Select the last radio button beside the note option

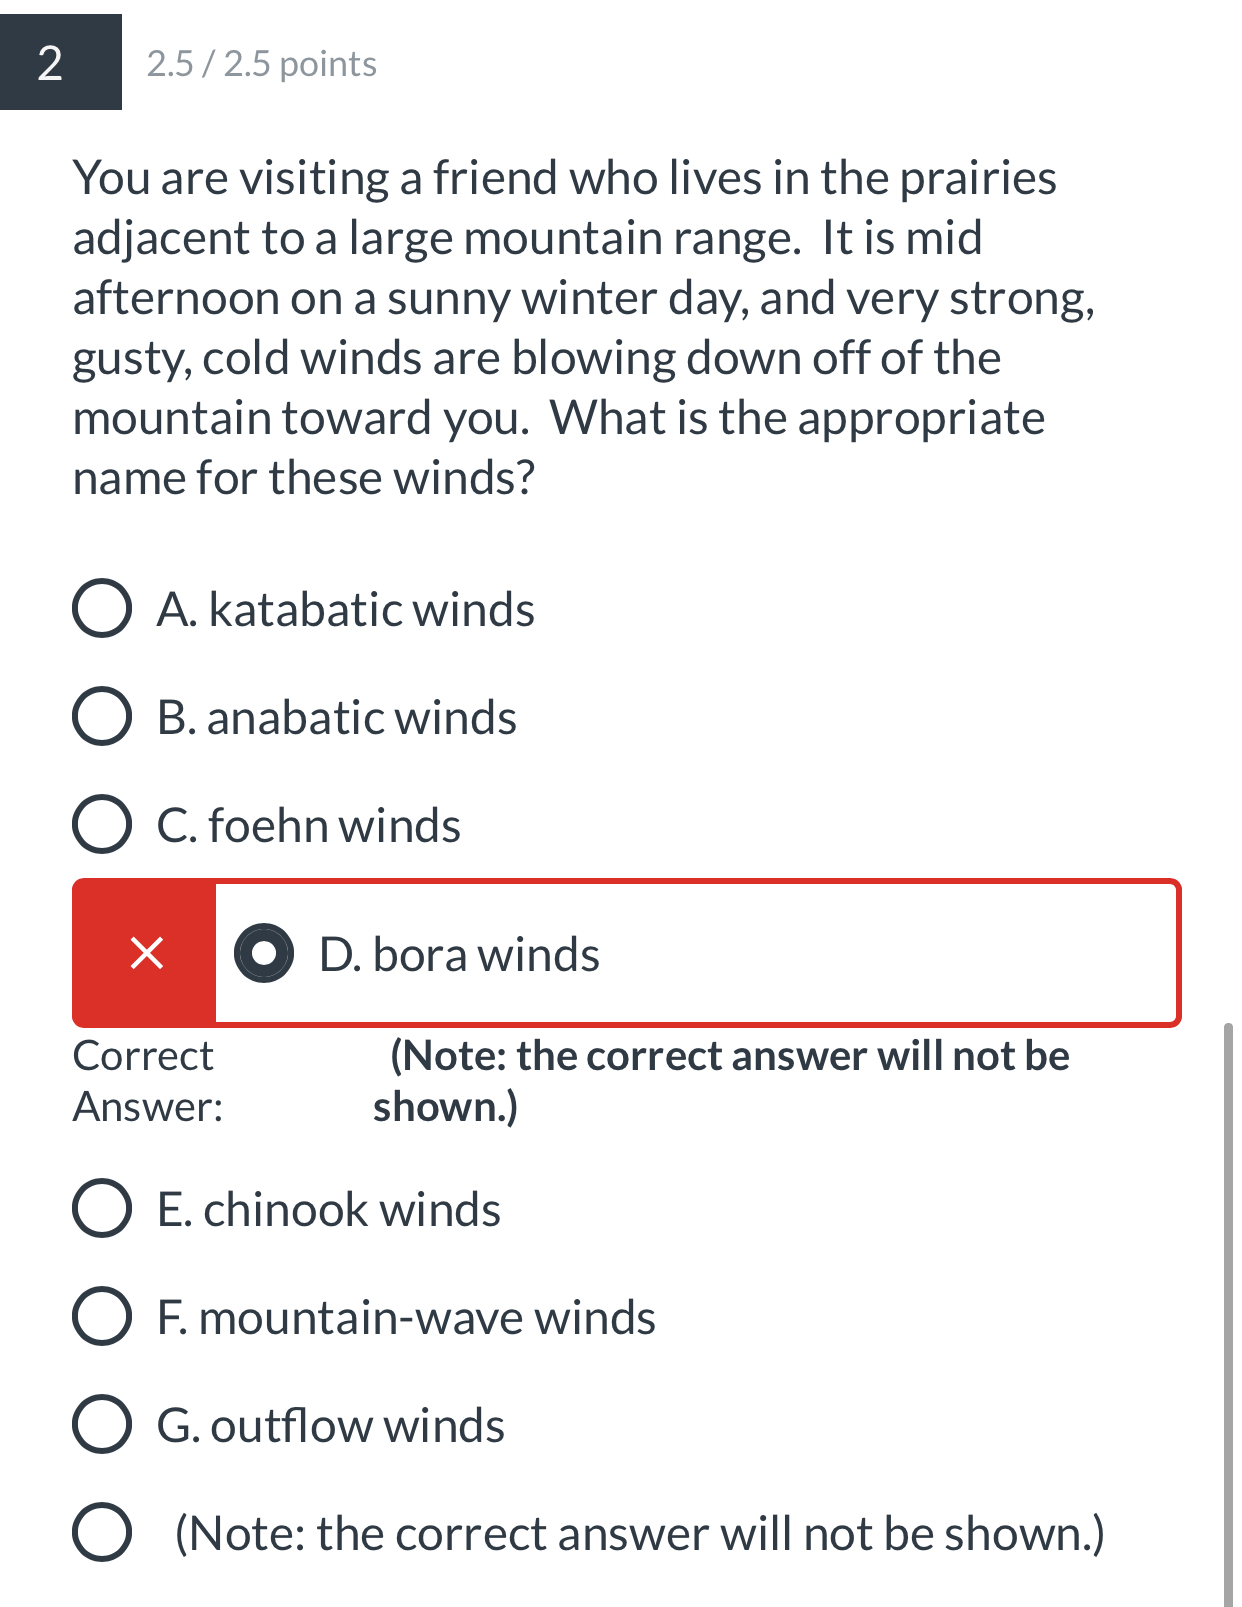pyautogui.click(x=102, y=1532)
